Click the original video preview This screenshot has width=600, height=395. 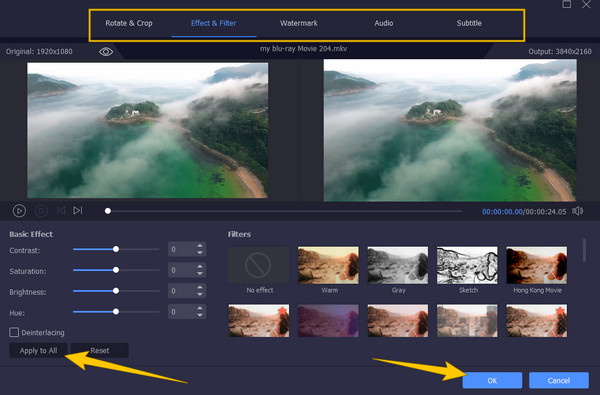[147, 130]
